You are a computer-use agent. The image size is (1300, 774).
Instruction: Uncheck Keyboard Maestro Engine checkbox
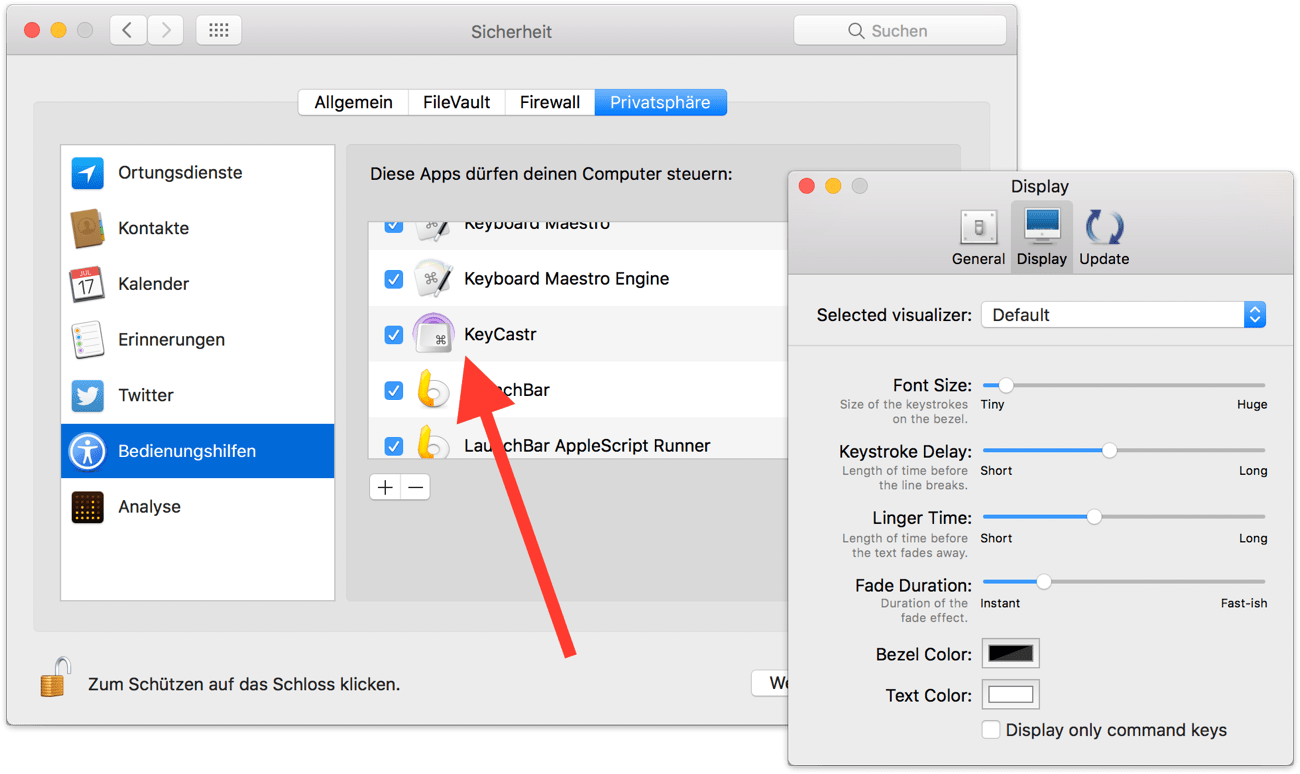(x=394, y=279)
